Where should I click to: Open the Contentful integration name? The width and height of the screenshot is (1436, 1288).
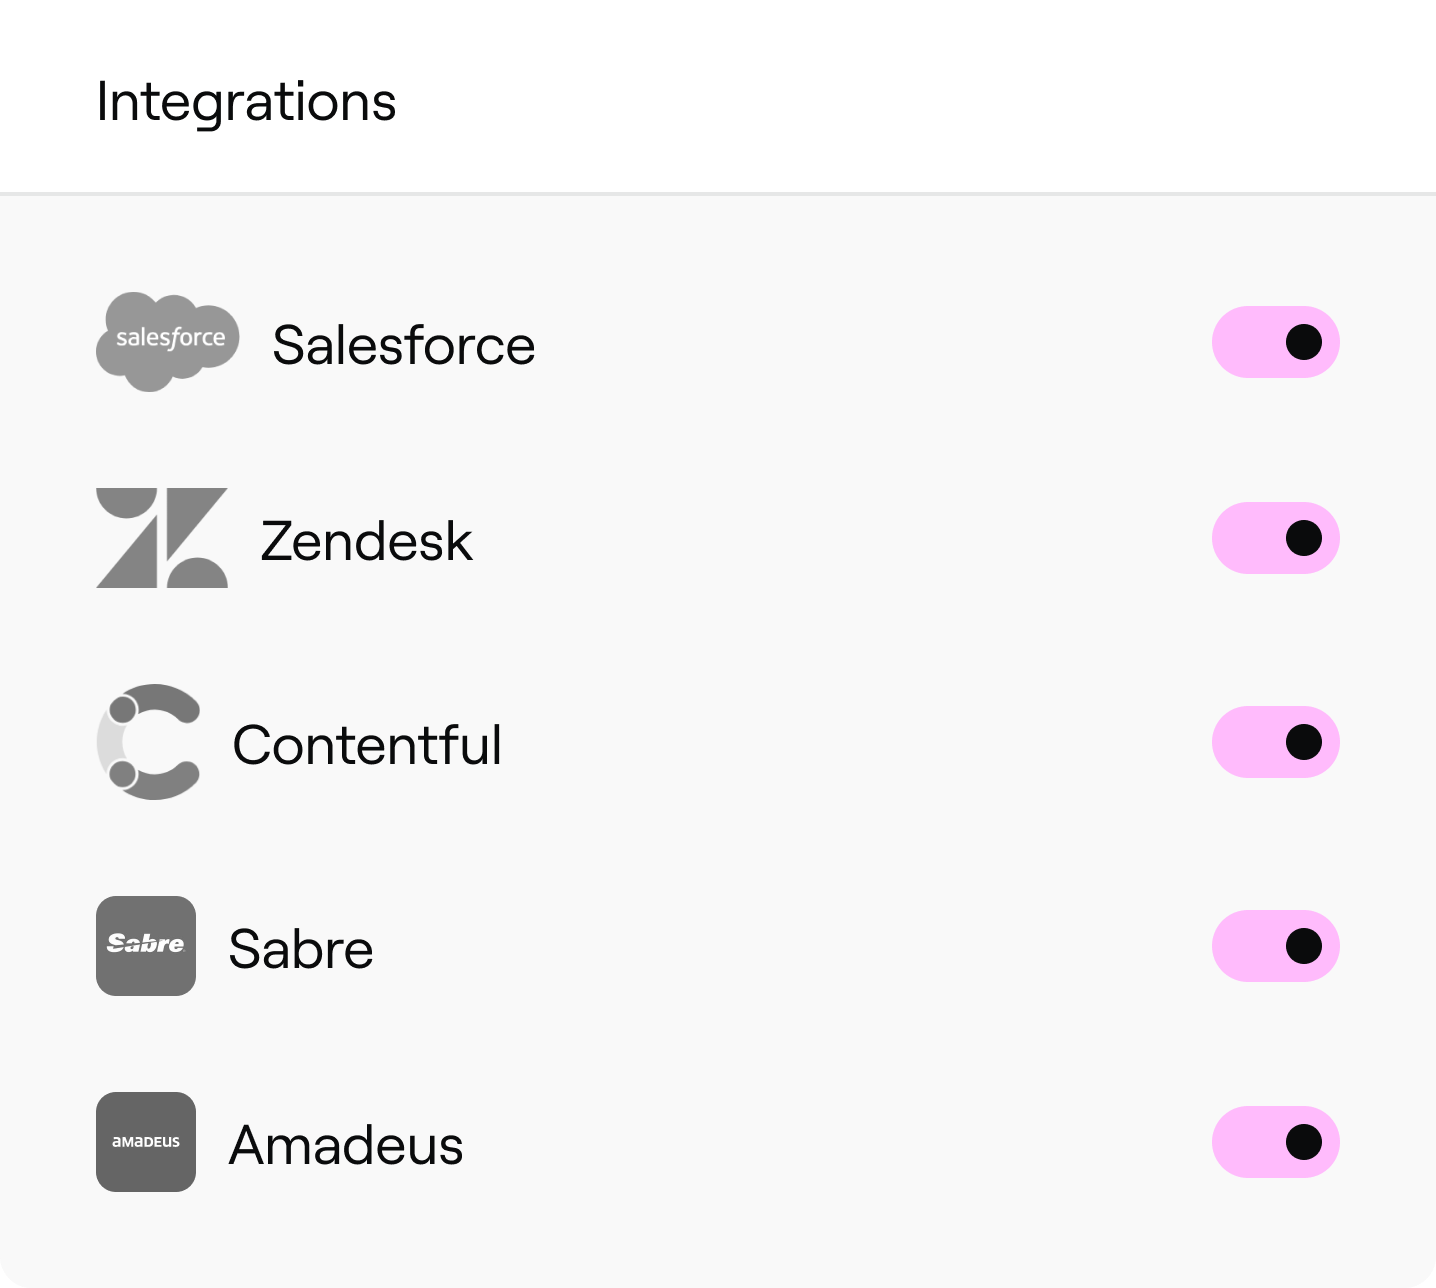(367, 745)
